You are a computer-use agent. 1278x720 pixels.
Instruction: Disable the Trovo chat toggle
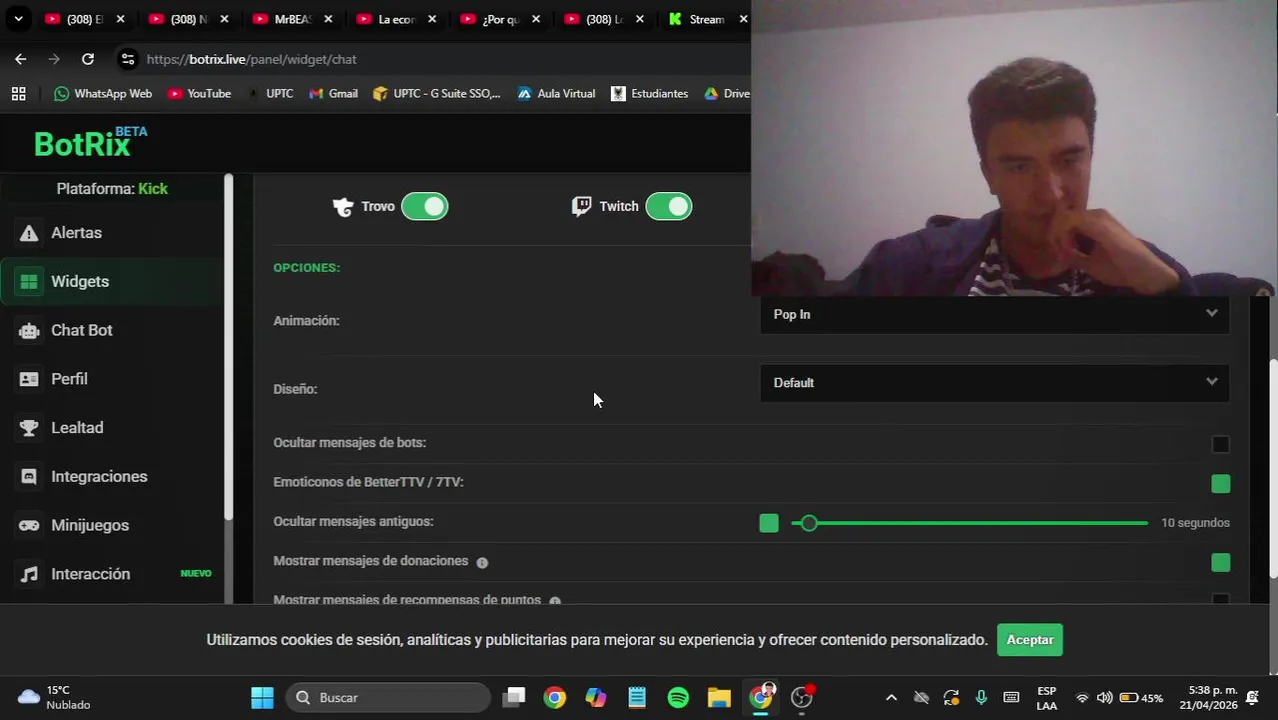tap(425, 207)
